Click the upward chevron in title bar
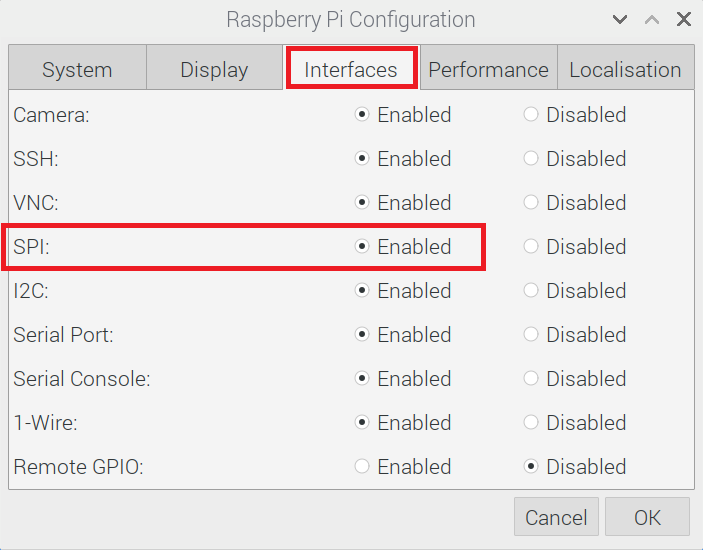 652,19
